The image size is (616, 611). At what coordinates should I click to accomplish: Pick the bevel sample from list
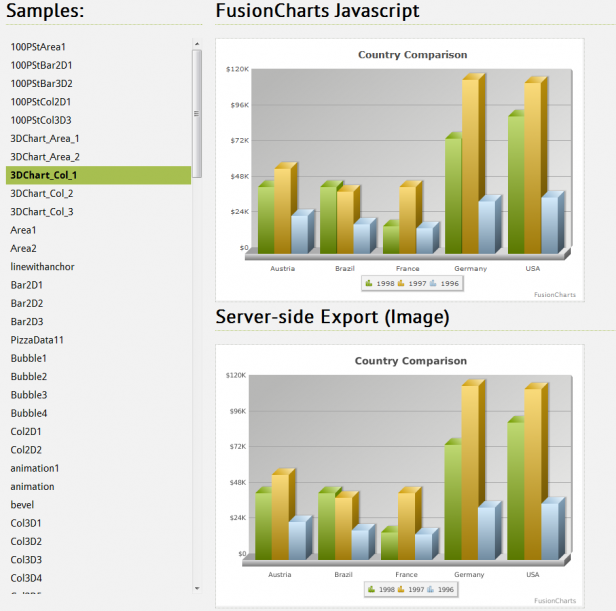click(22, 505)
